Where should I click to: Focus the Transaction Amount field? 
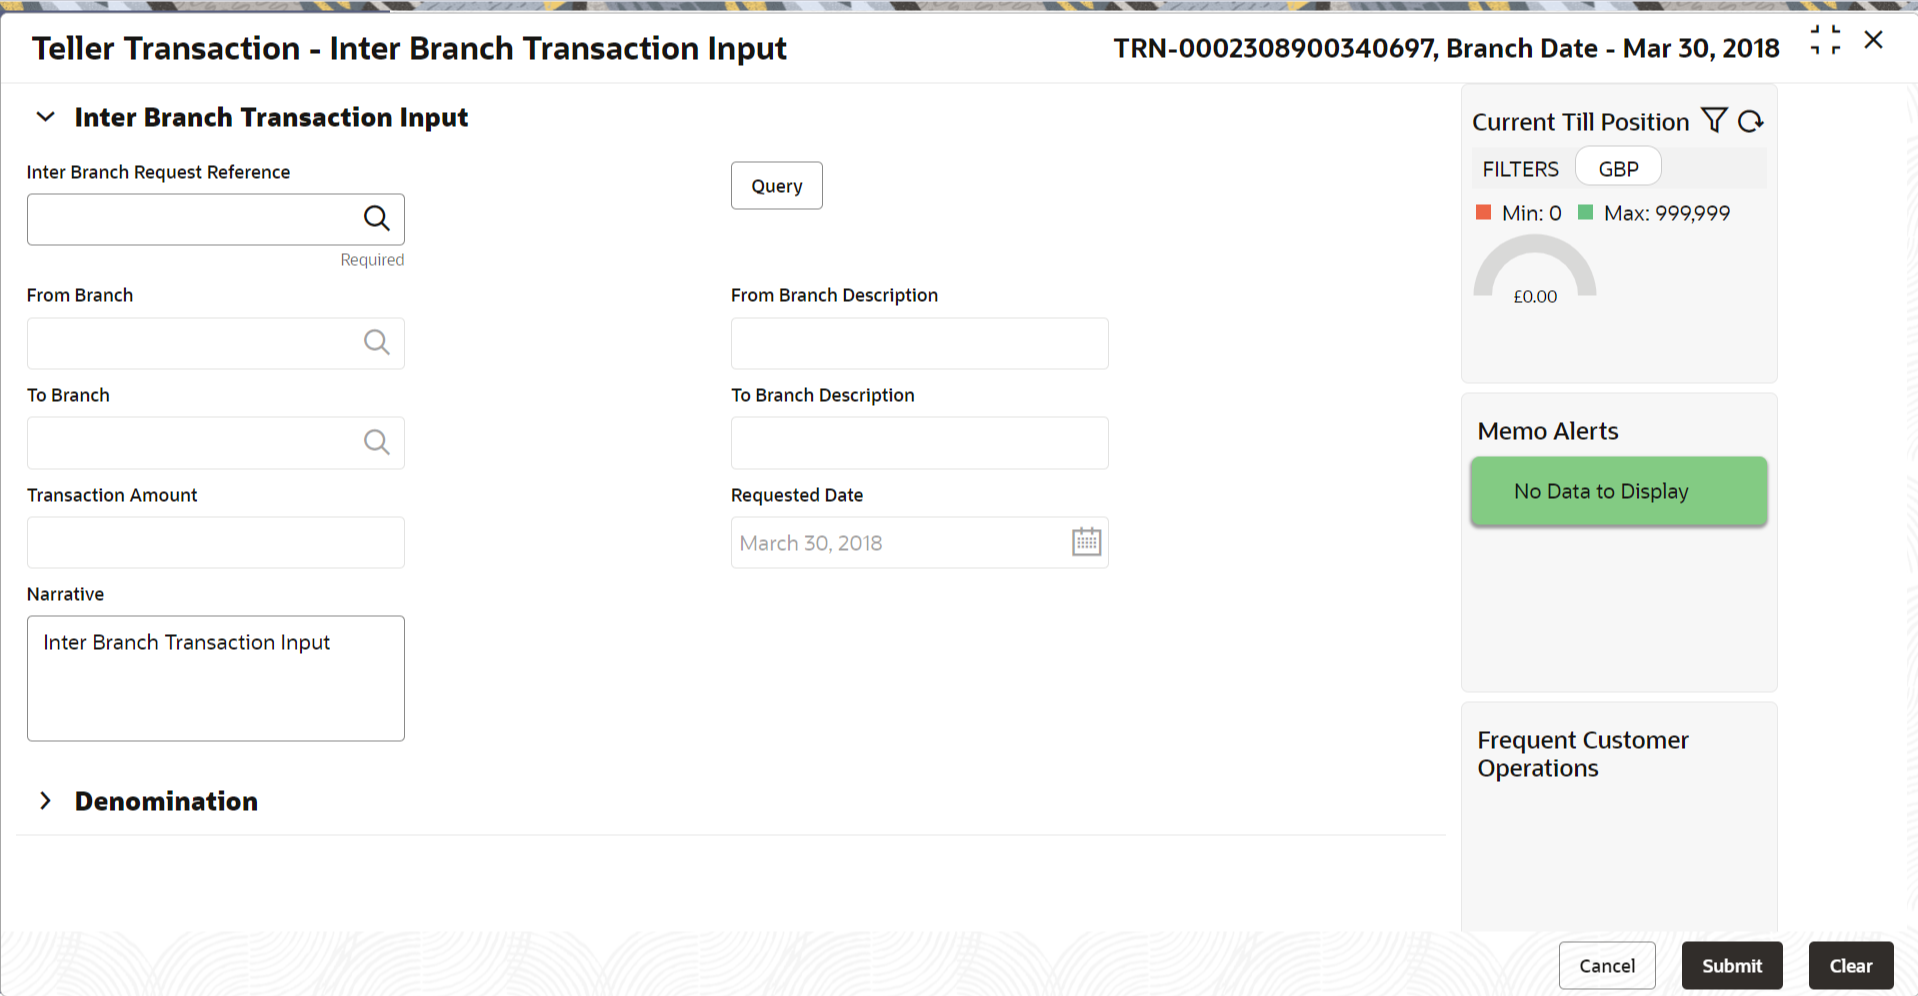pos(216,542)
